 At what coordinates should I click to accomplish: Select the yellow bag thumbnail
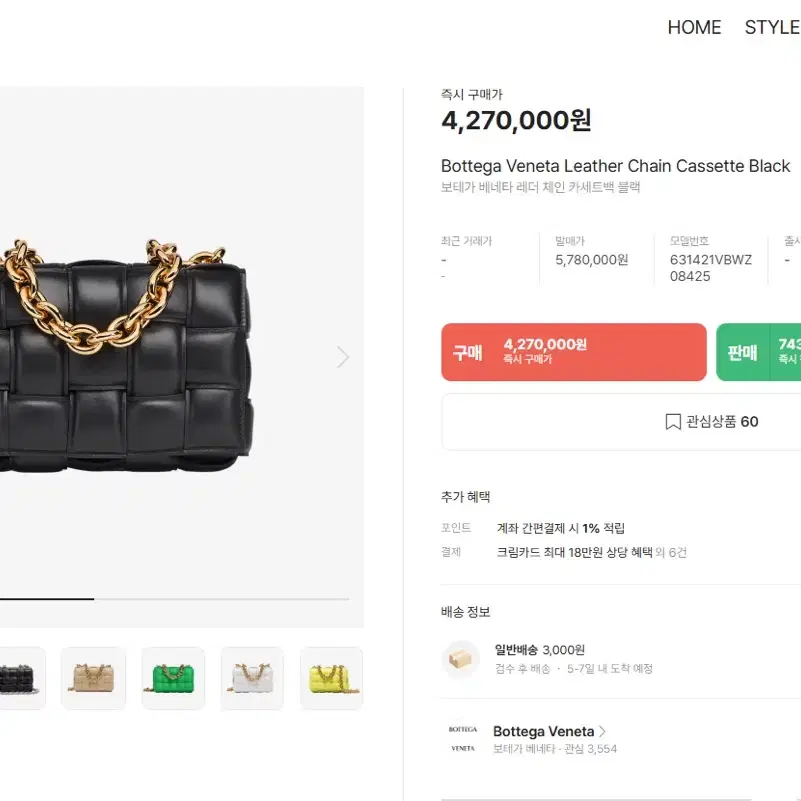point(332,678)
